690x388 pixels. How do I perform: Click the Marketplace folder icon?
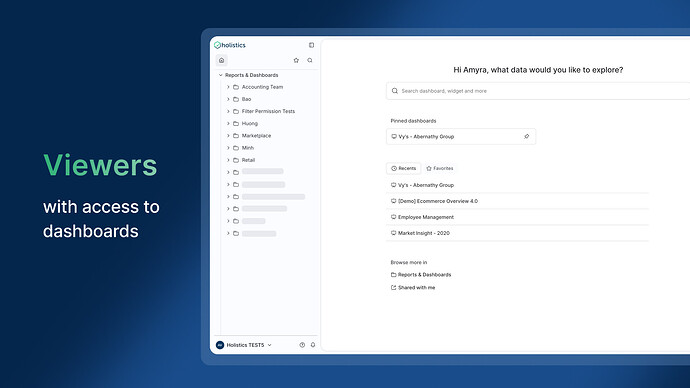pos(236,136)
